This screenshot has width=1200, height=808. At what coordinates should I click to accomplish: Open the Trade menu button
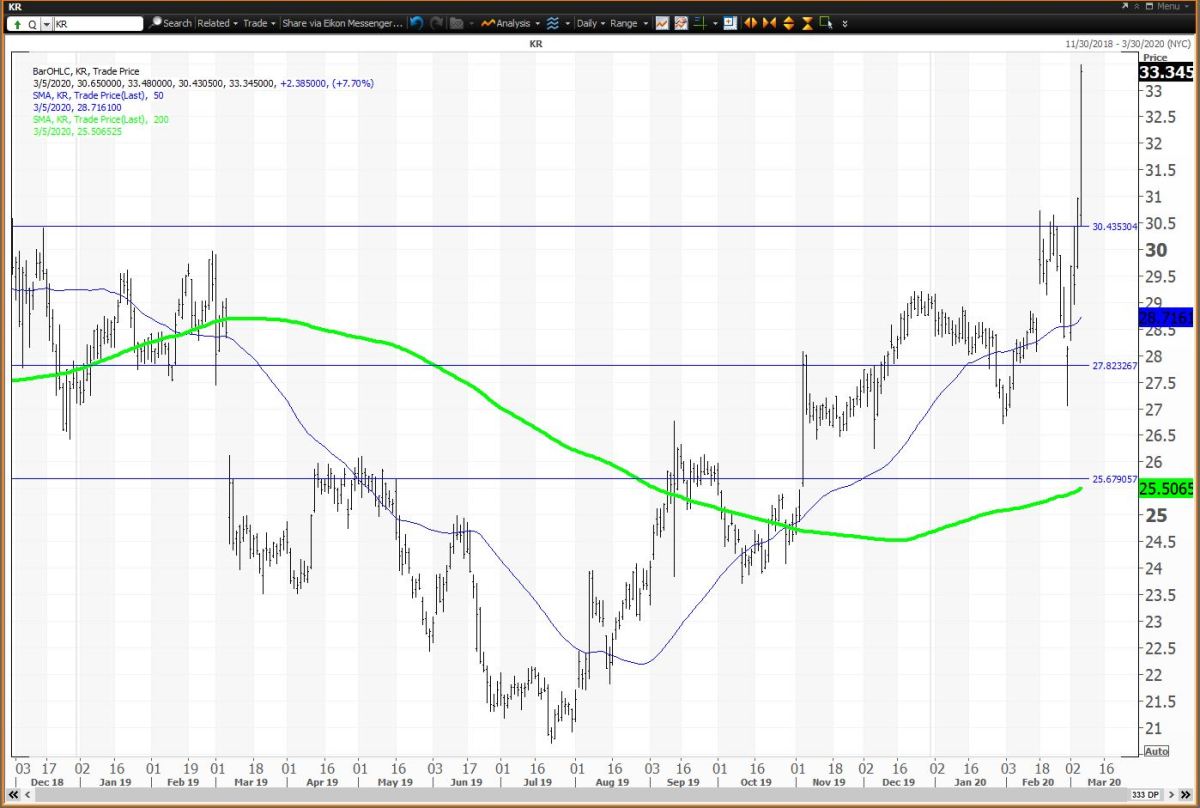(x=258, y=23)
